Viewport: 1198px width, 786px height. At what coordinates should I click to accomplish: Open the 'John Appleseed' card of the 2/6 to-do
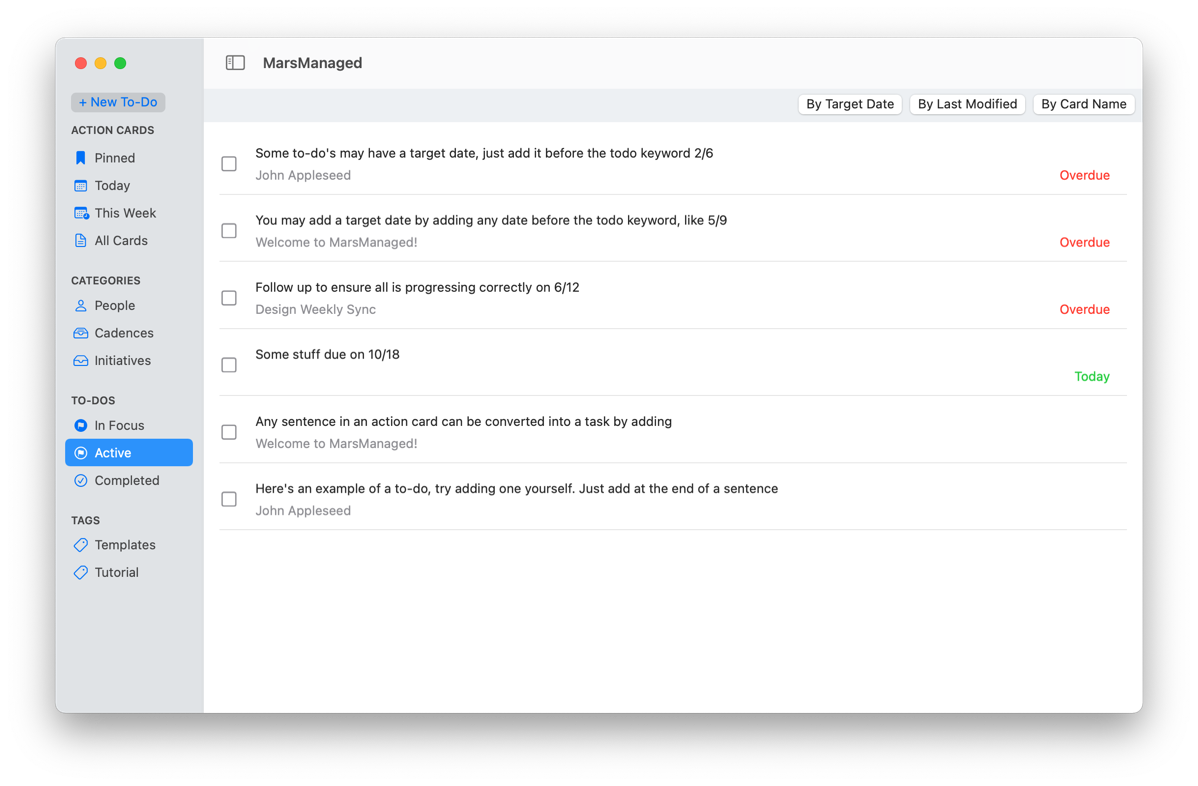click(303, 175)
